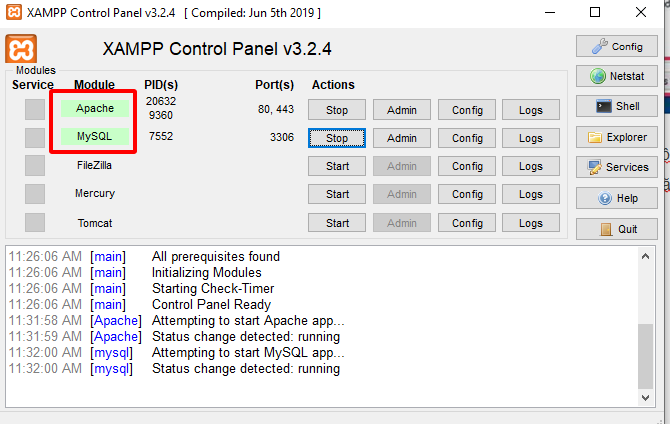Click MySQL port value 3306
The width and height of the screenshot is (670, 424).
click(282, 137)
